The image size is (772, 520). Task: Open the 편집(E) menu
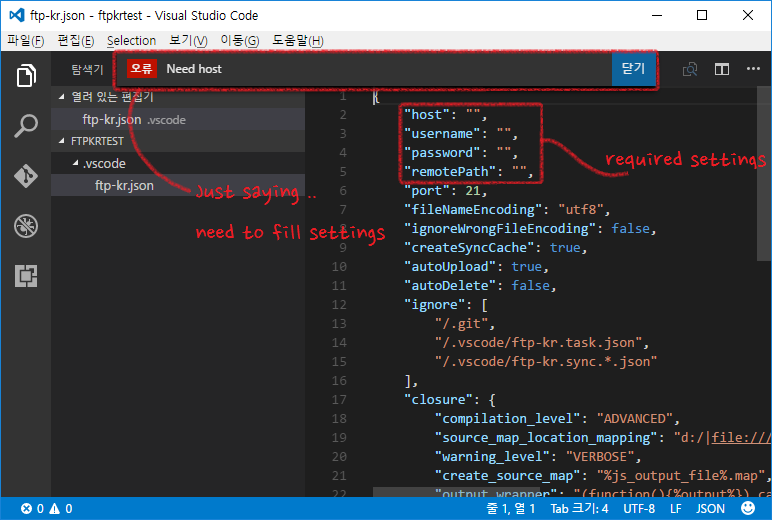coord(76,40)
